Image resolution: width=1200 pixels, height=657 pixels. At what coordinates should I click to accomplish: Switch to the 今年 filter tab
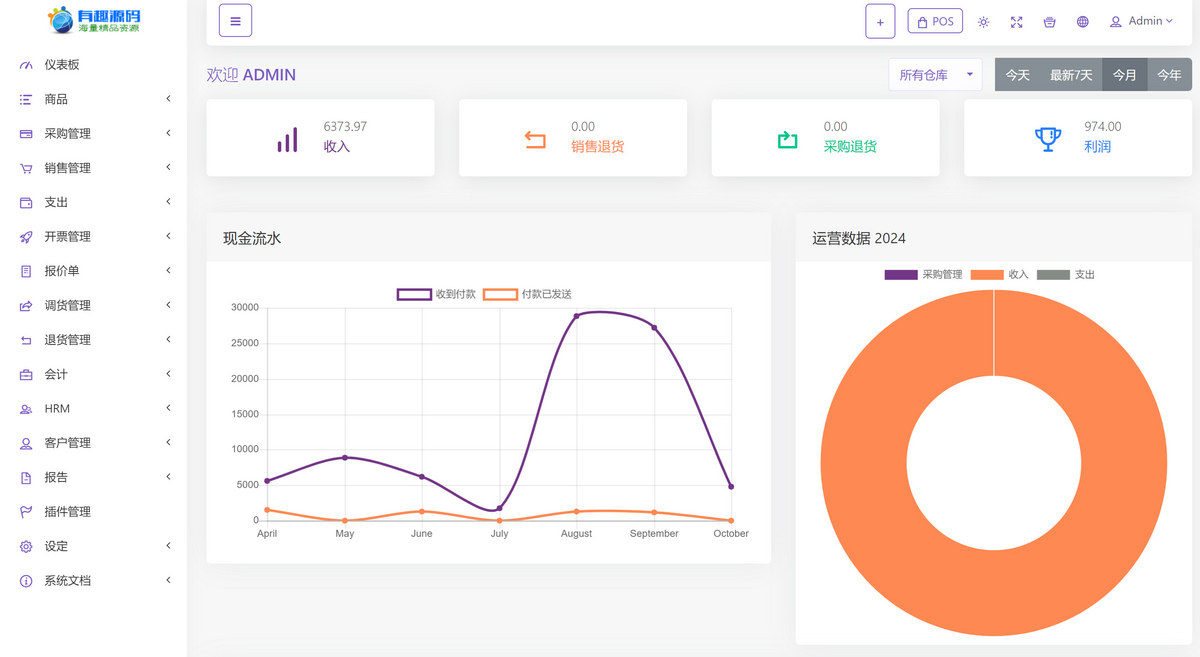coord(1169,75)
